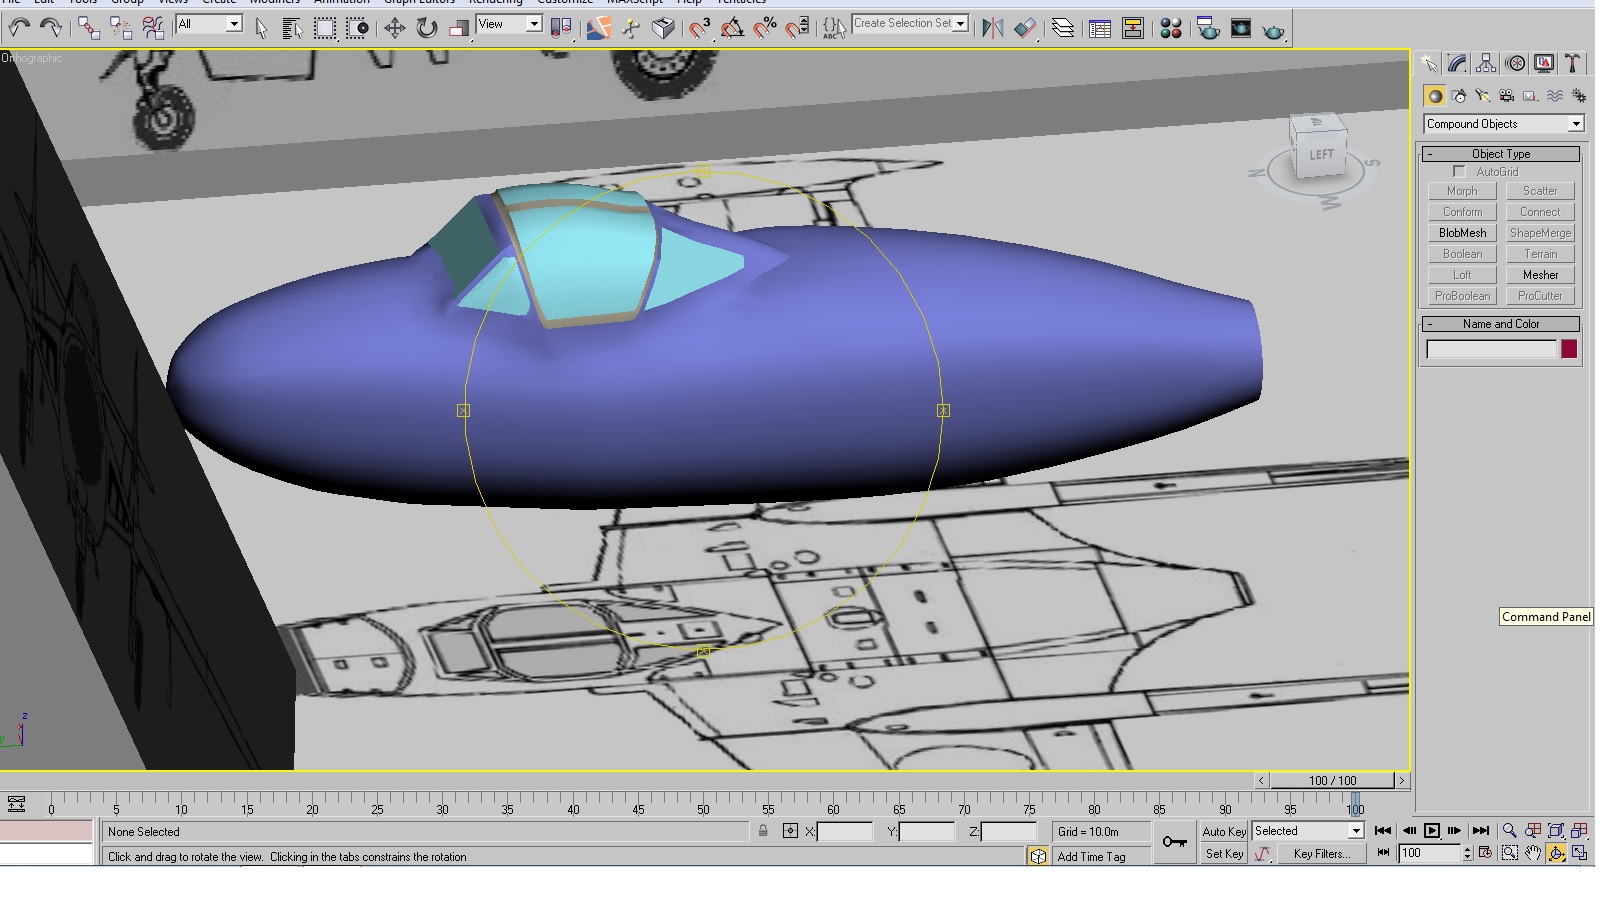
Task: Open the Schematic View
Action: [1133, 28]
